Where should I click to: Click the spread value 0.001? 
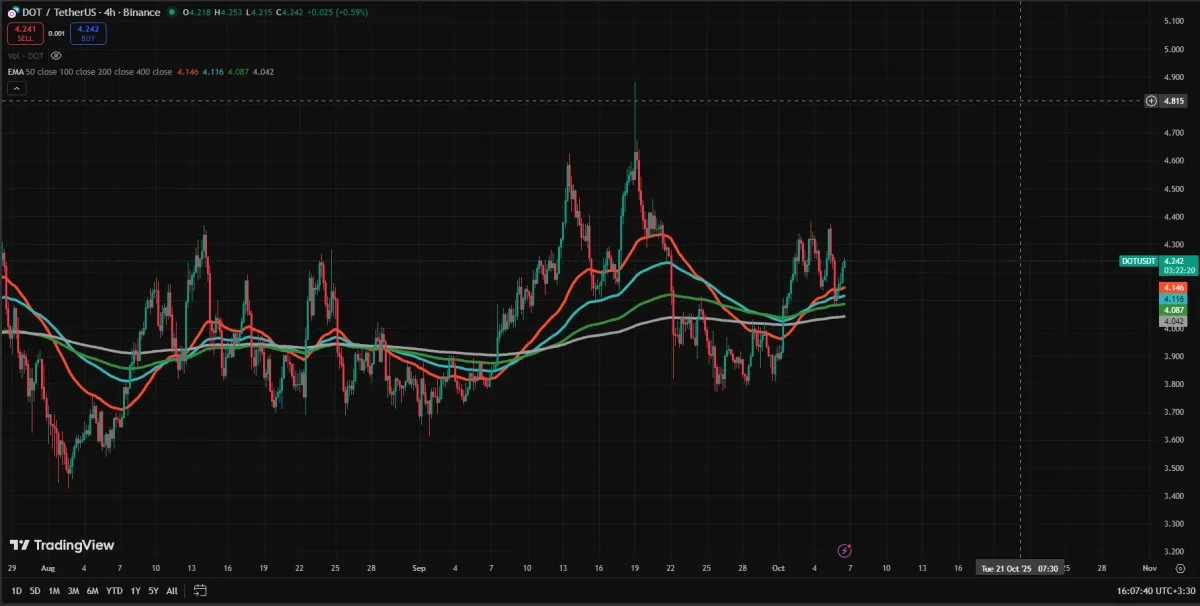pos(56,34)
